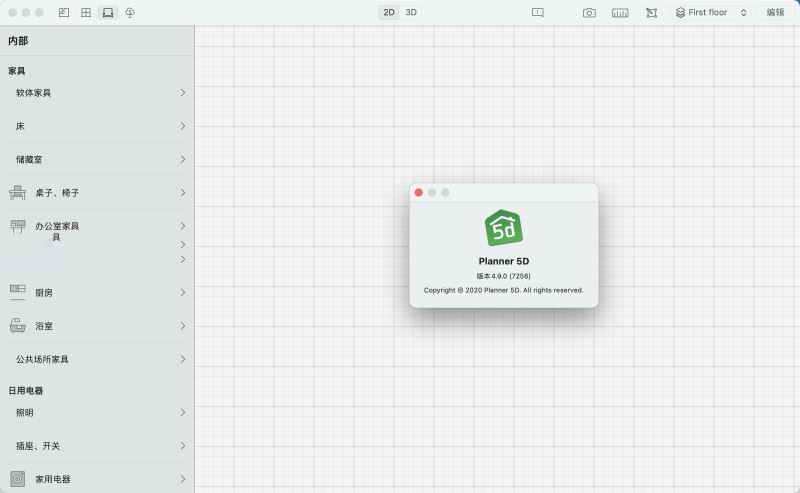The width and height of the screenshot is (800, 493).
Task: Click the office furniture icon for 办公室家具
Action: pos(17,227)
